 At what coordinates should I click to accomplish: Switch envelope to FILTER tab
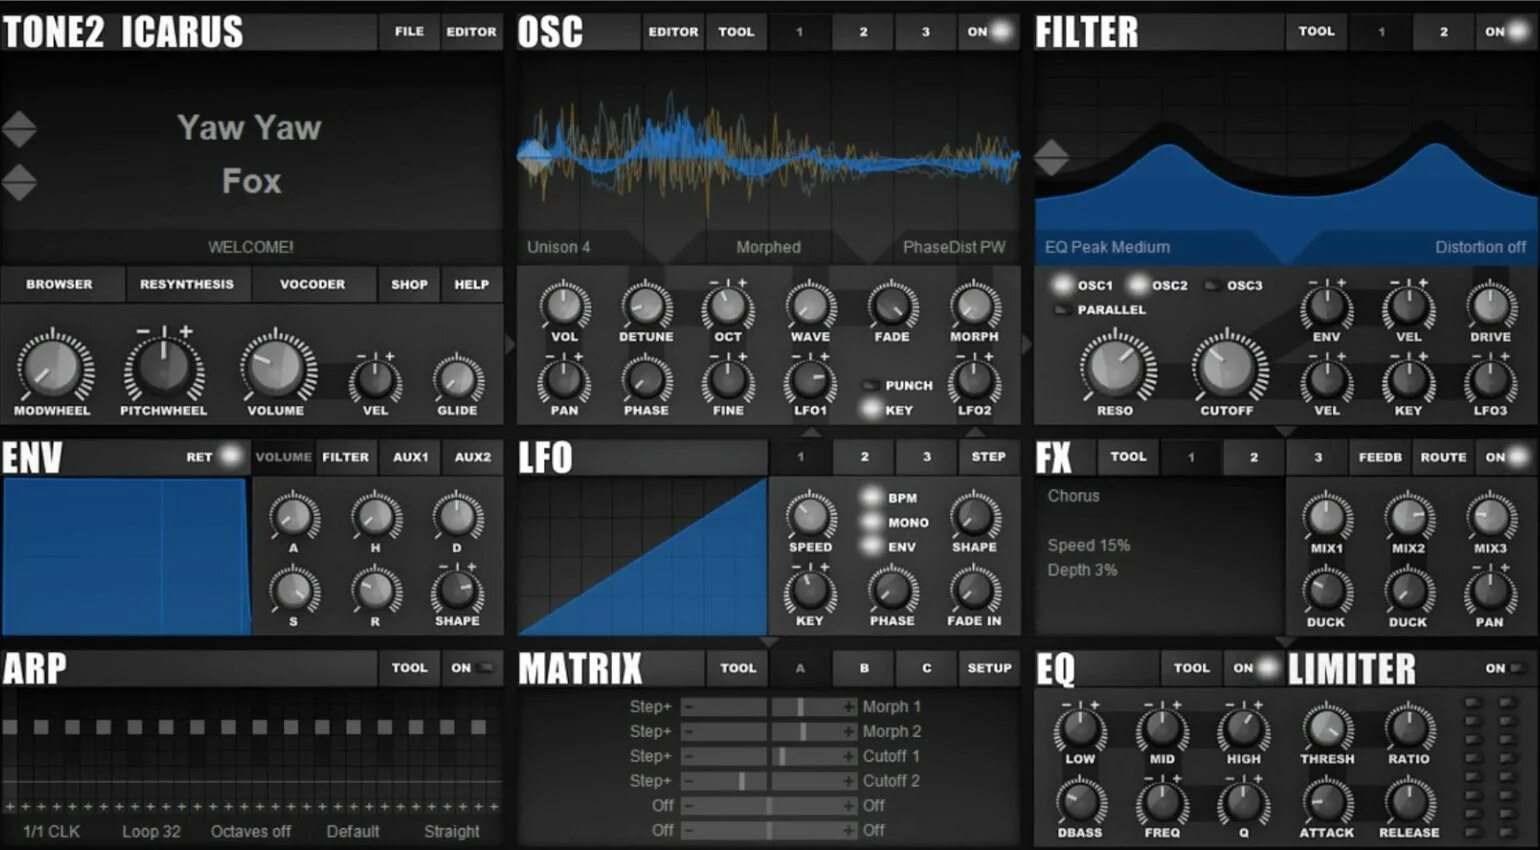[345, 457]
